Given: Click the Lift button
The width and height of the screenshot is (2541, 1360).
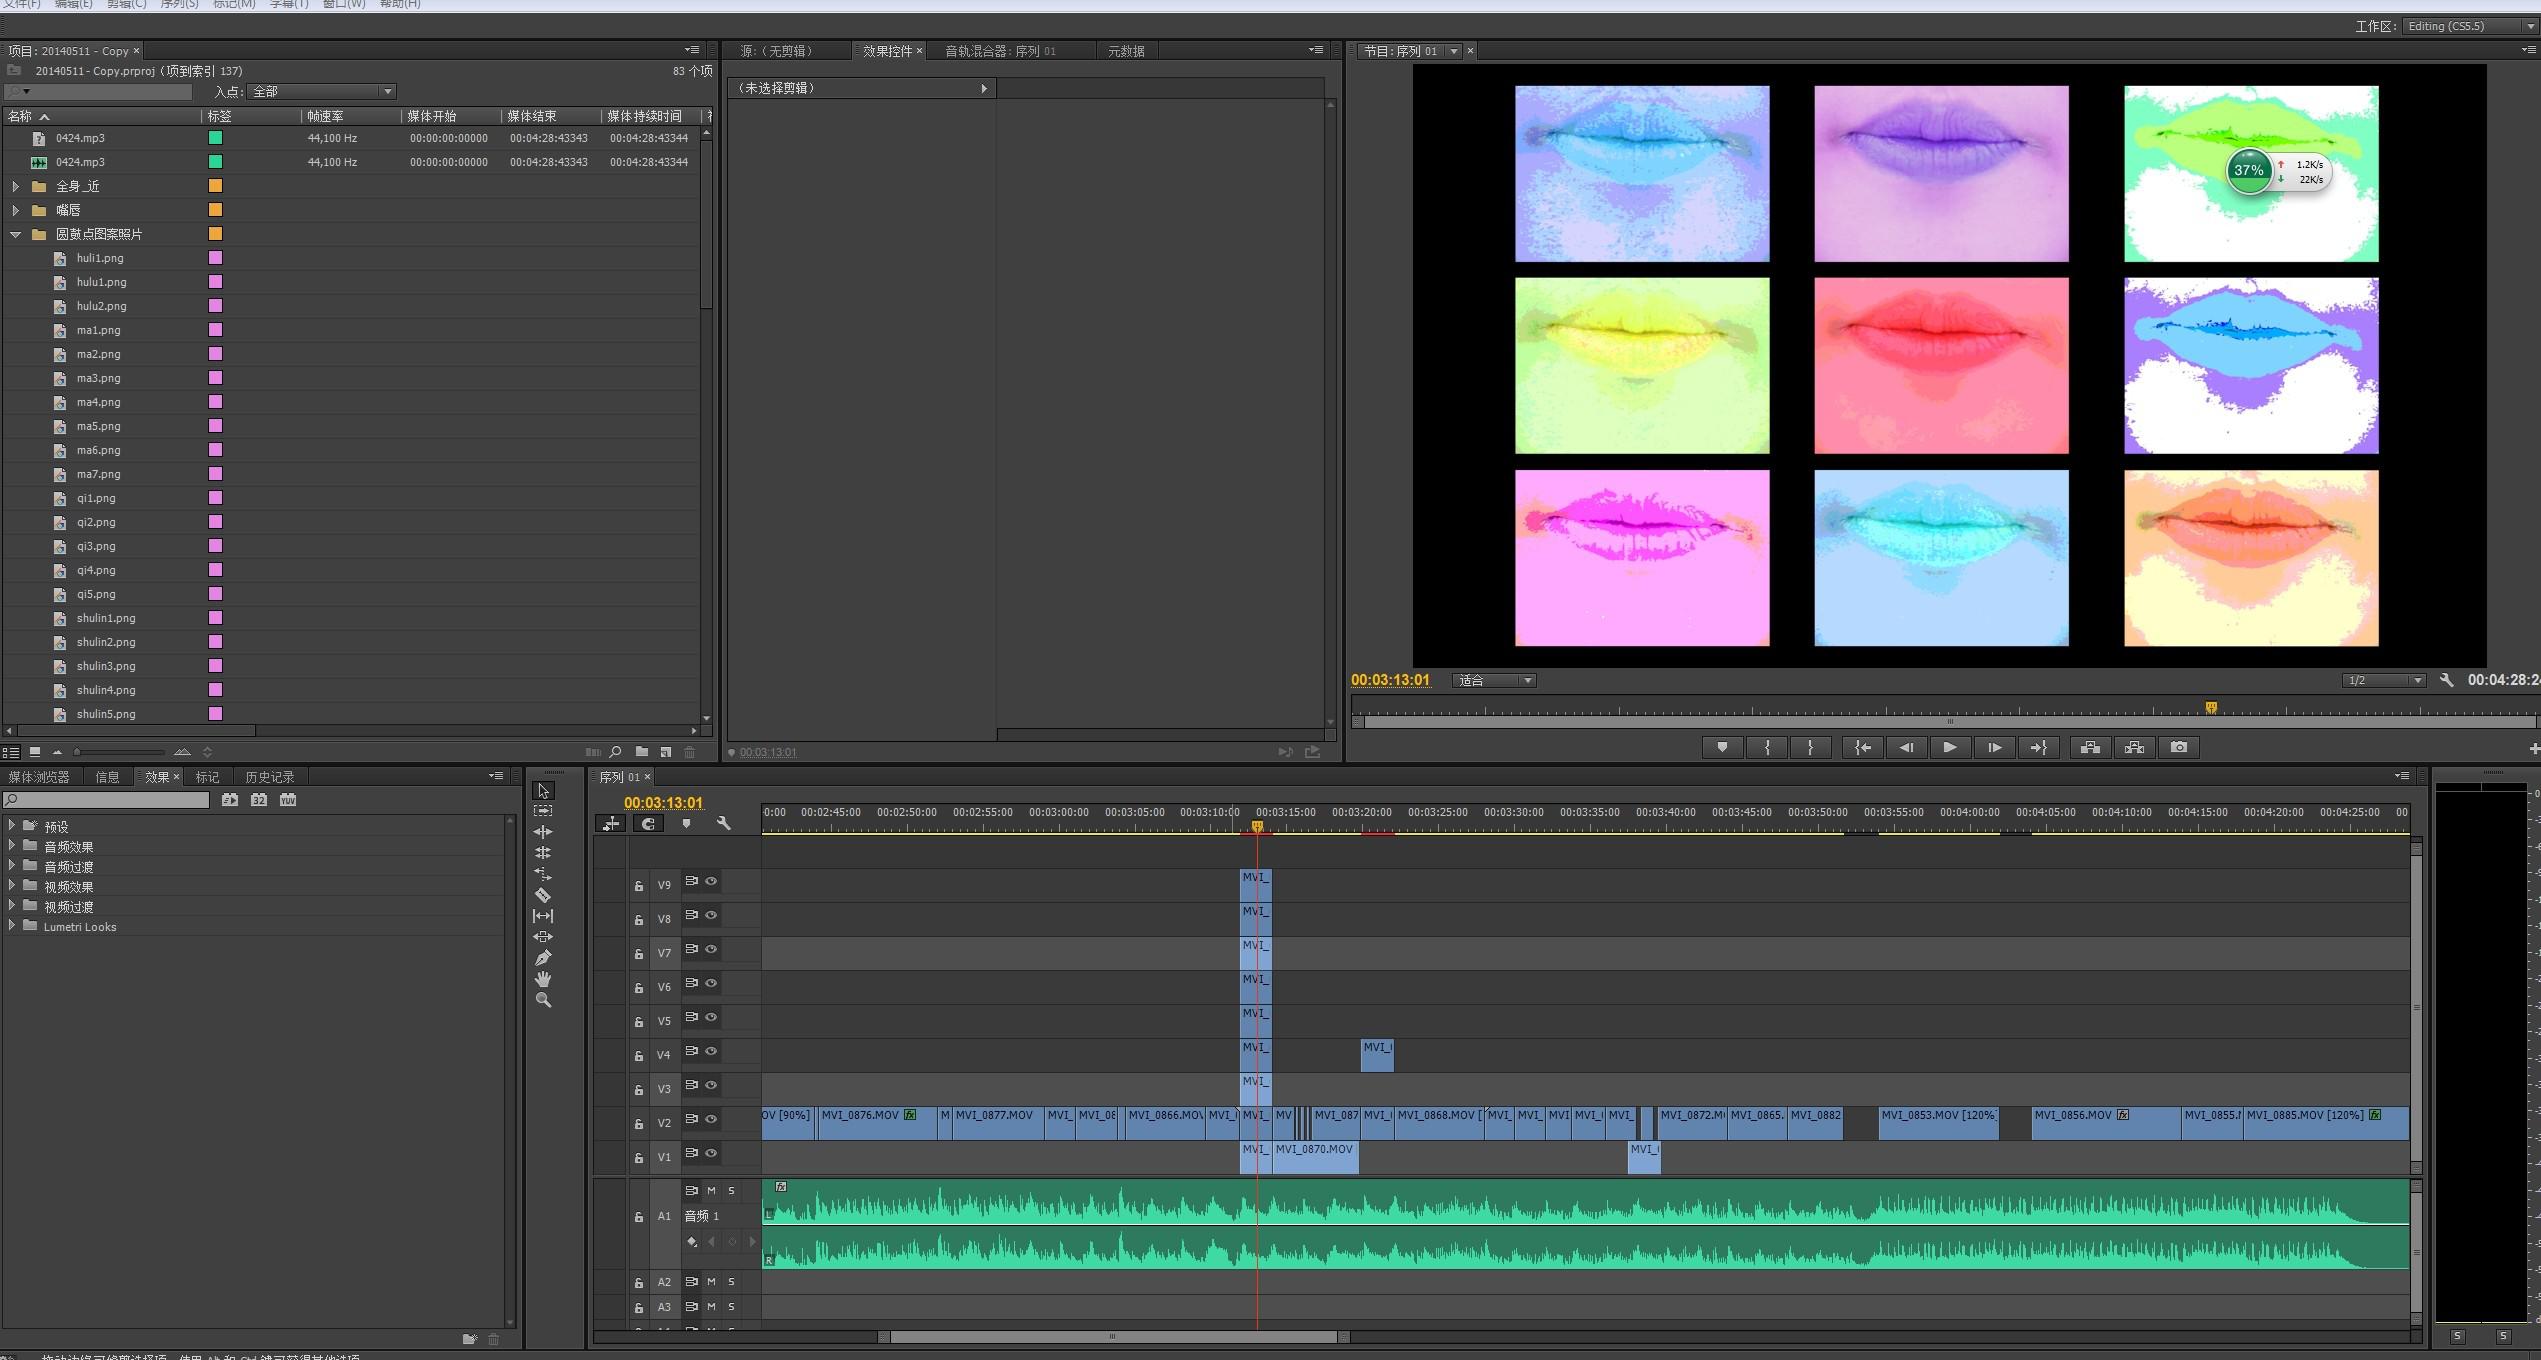Looking at the screenshot, I should coord(2090,747).
